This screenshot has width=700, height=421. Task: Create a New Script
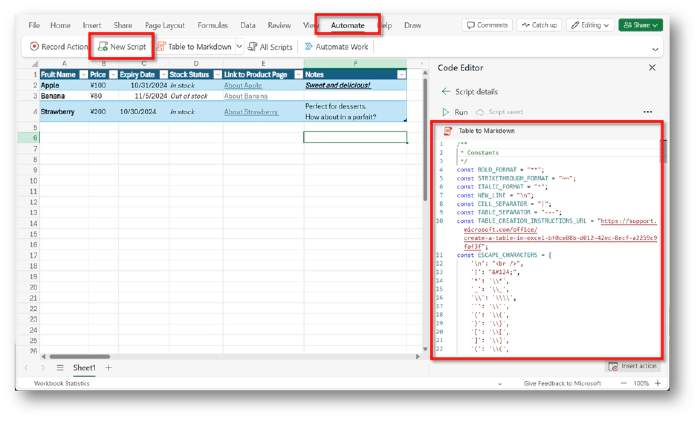point(123,46)
